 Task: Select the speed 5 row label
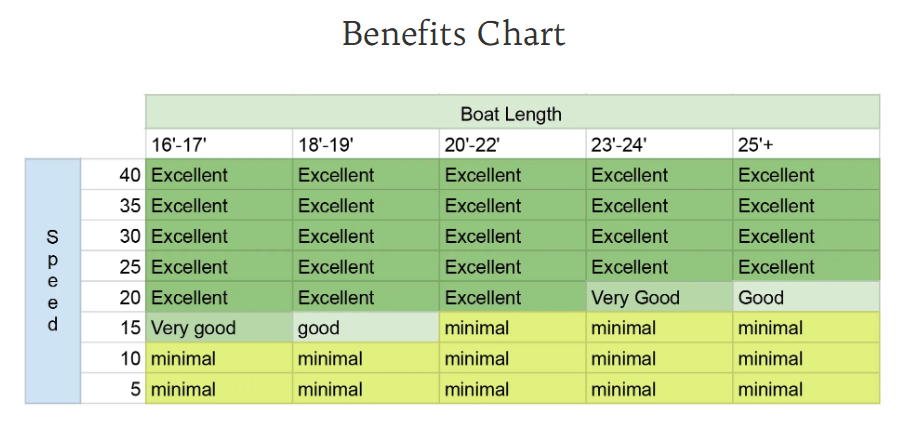coord(113,388)
